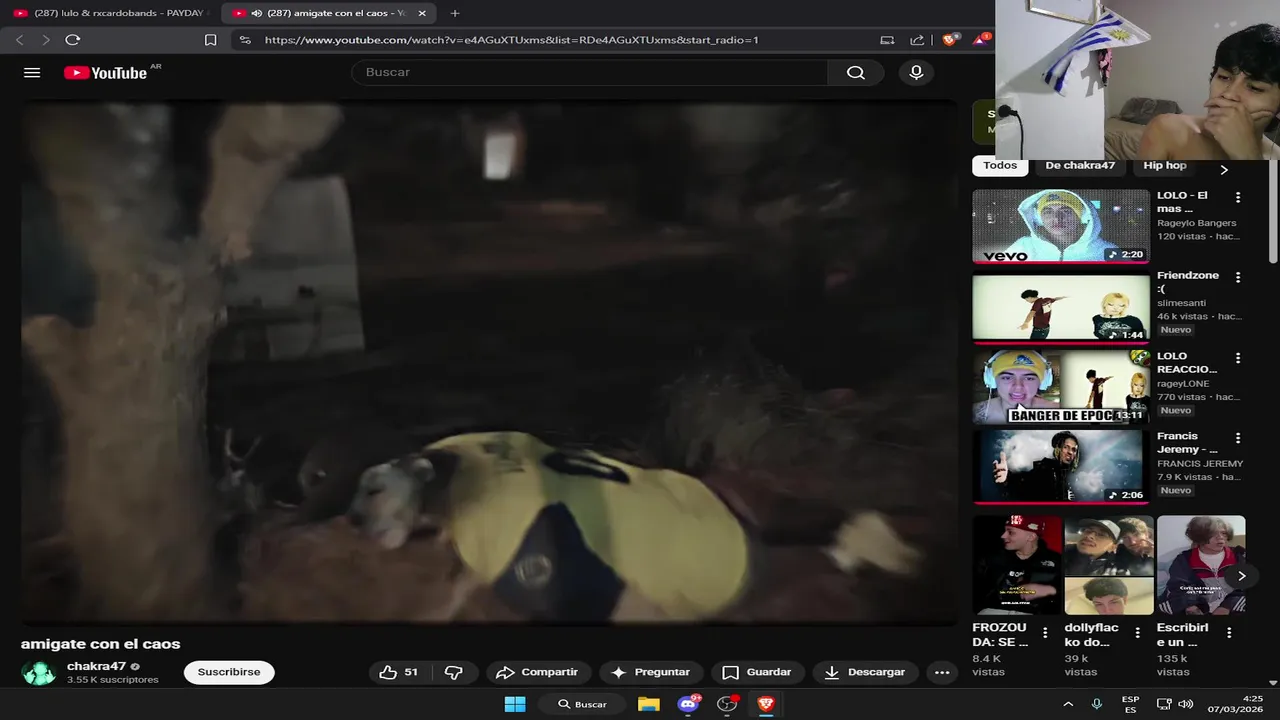Bookmark this page with the bookmark icon
1280x720 pixels.
tap(210, 40)
